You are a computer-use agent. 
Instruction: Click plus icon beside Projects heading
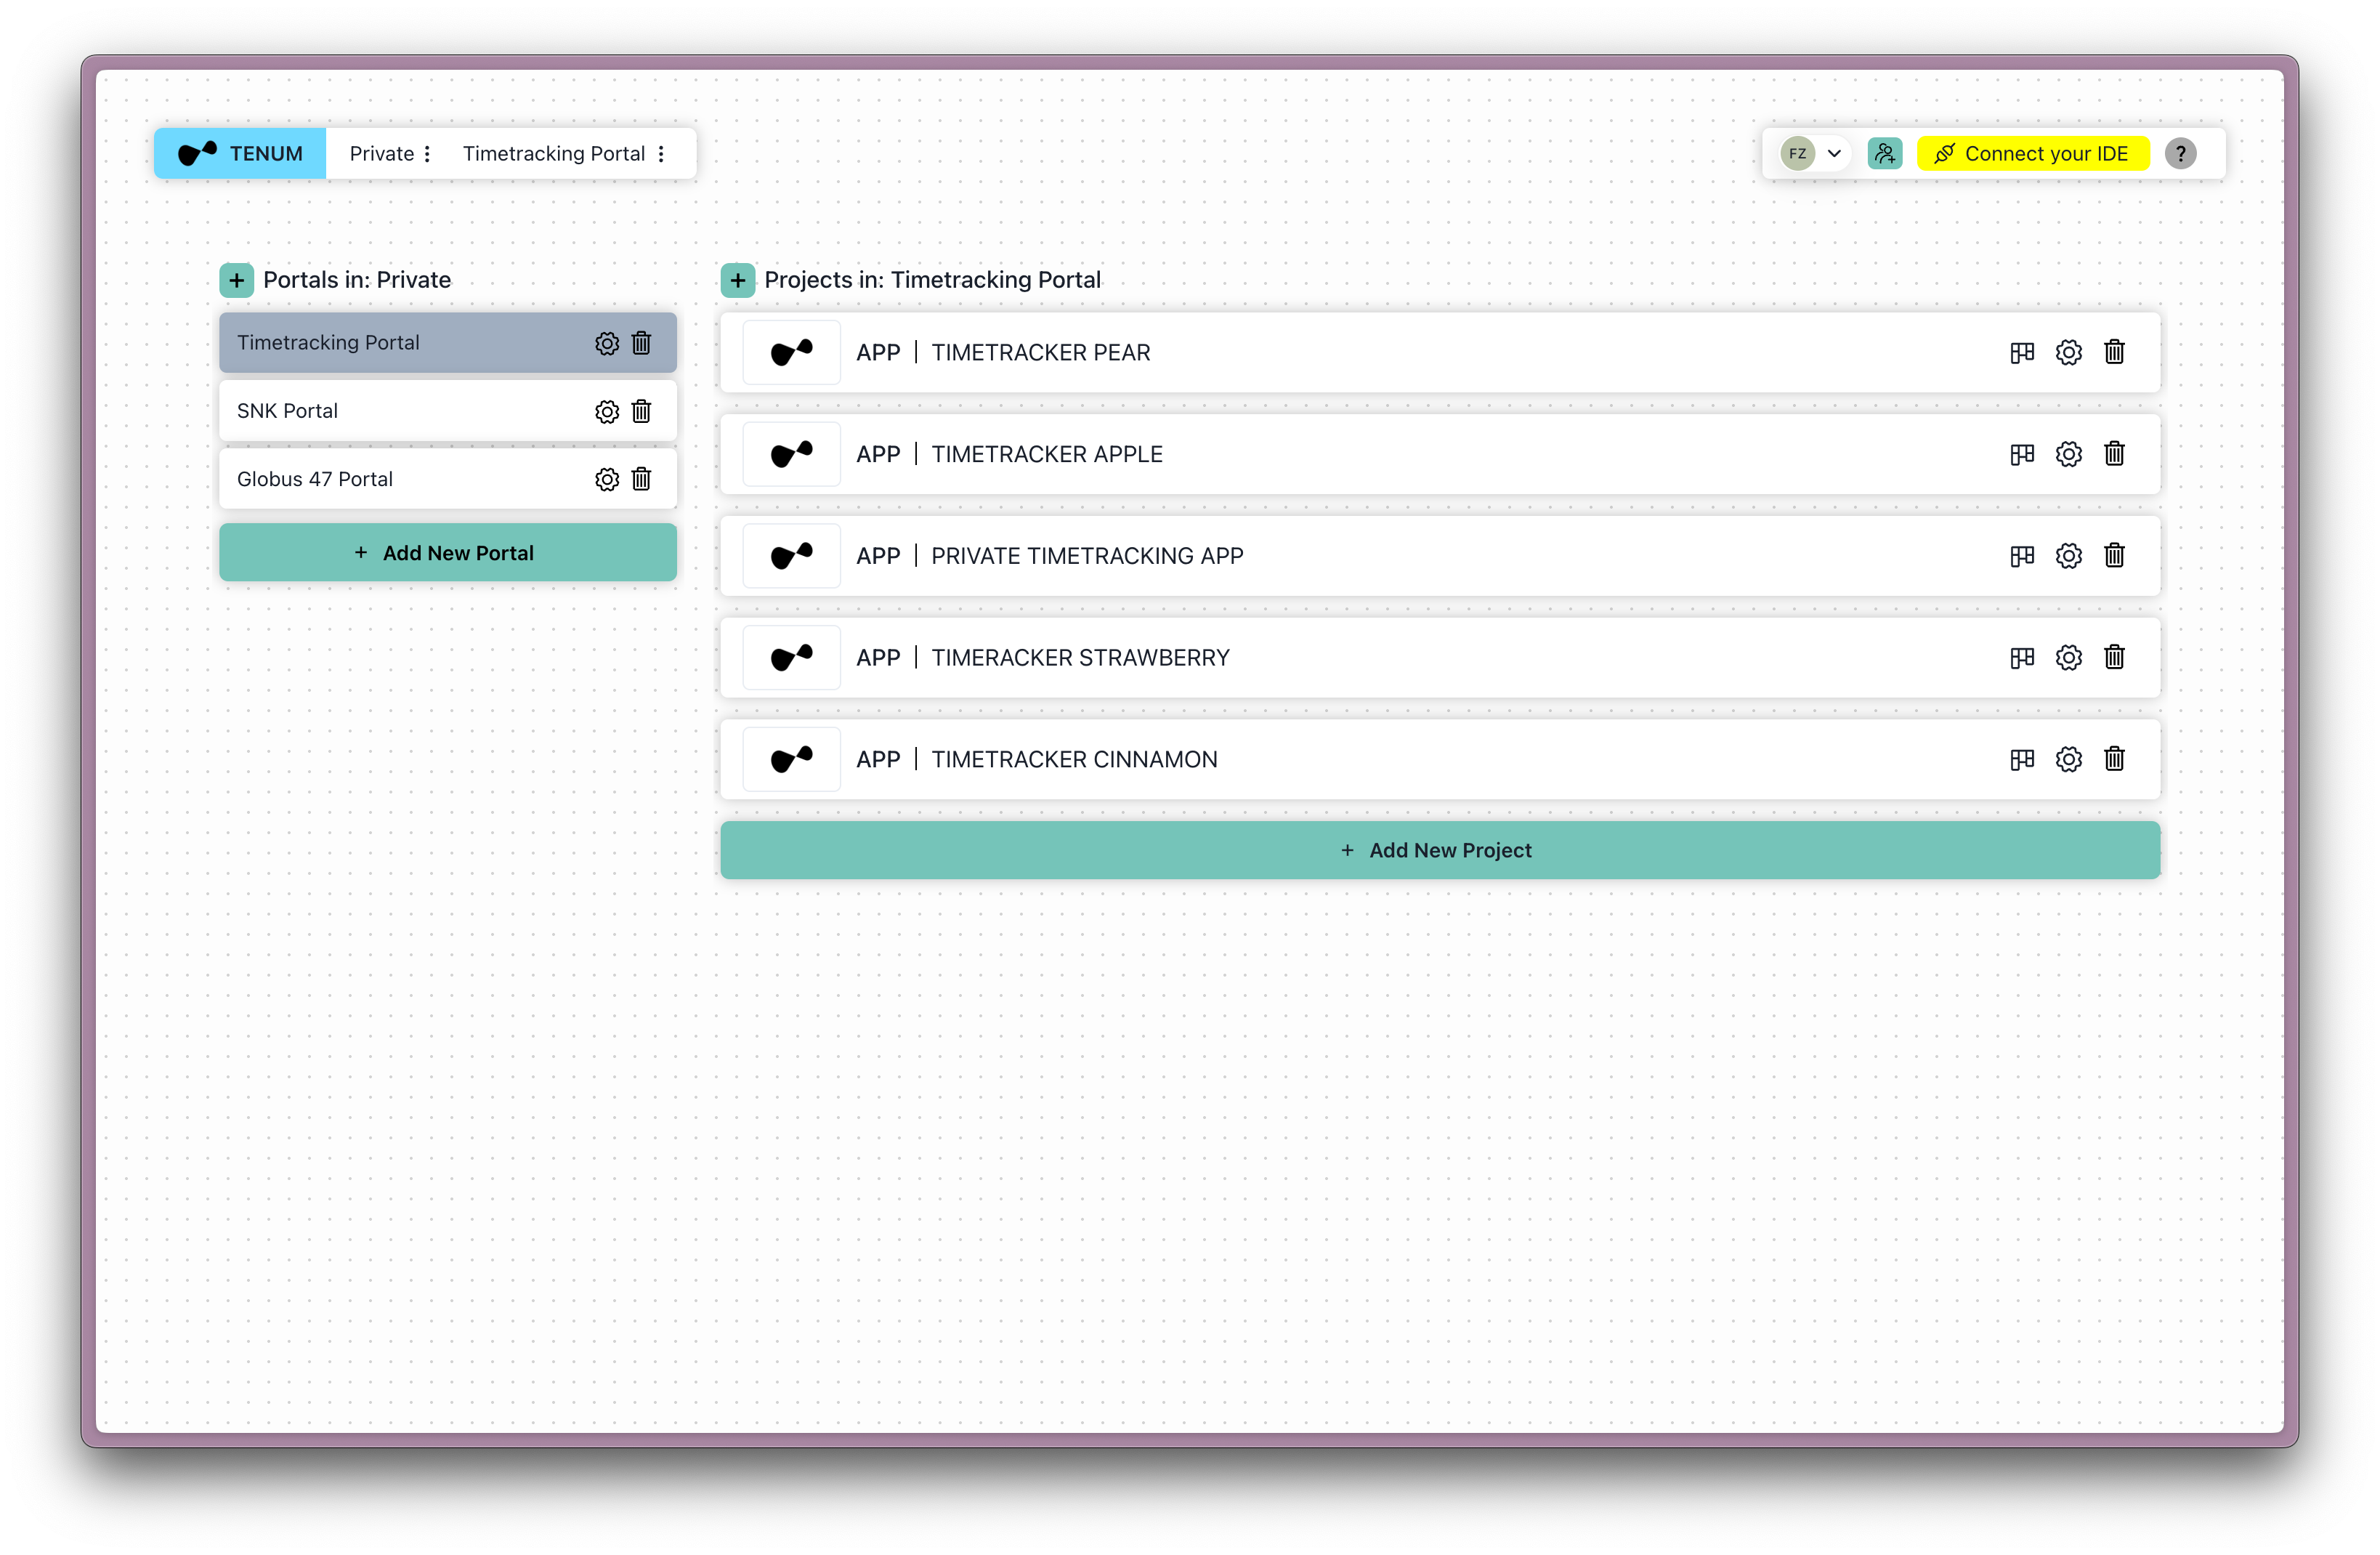pyautogui.click(x=737, y=281)
